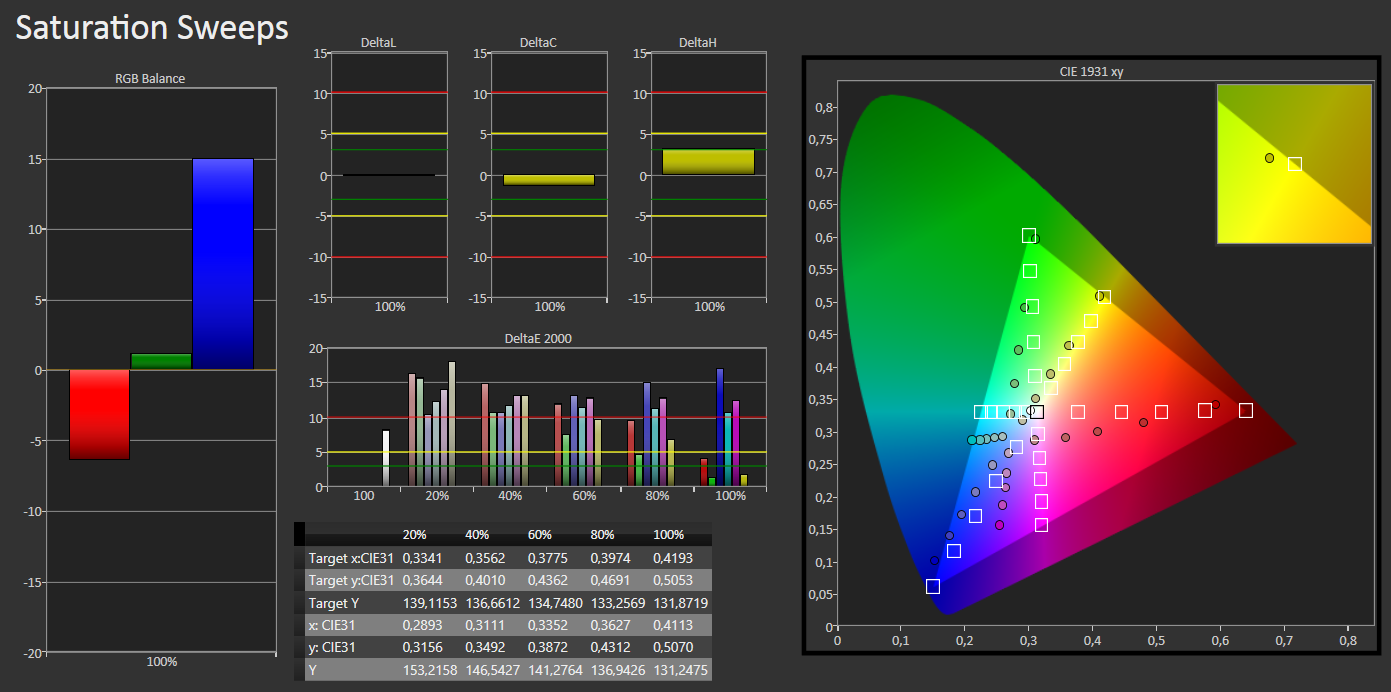Click the red primary target square on CIE diagram

pyautogui.click(x=1246, y=410)
